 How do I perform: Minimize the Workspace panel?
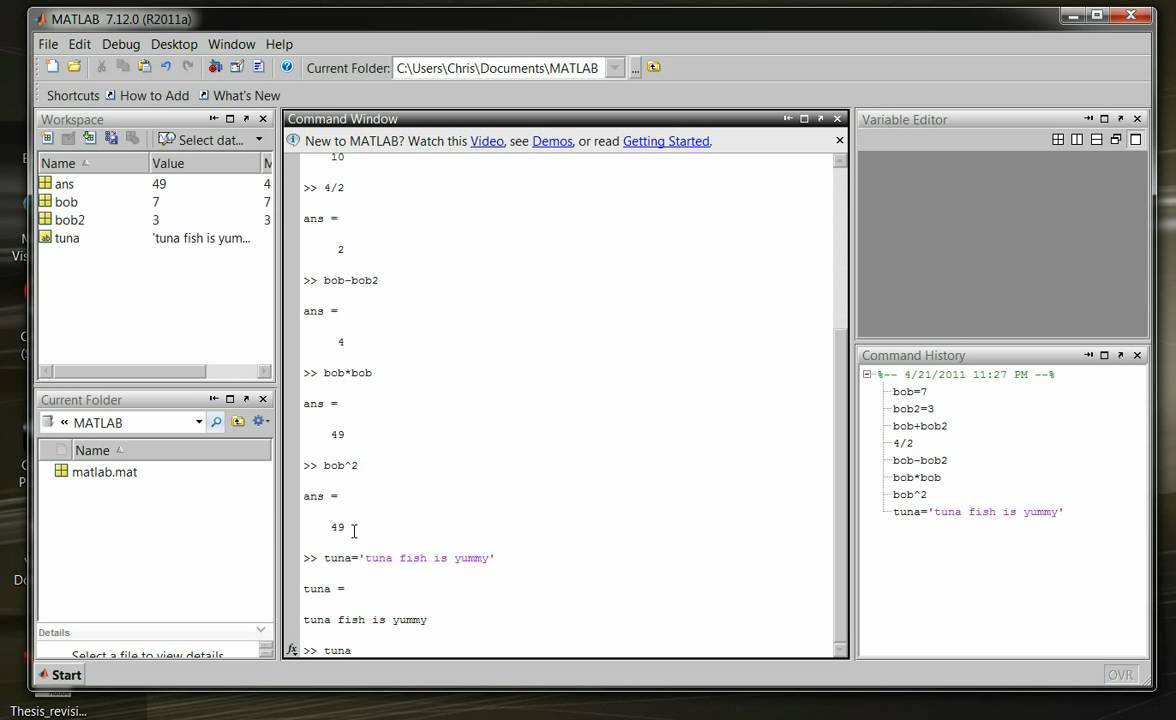point(214,118)
